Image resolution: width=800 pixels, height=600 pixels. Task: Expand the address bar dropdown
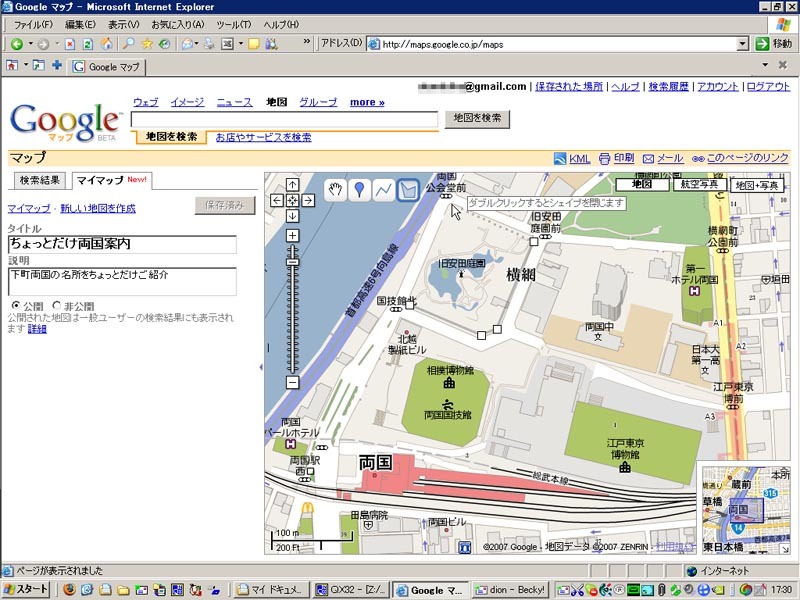click(x=743, y=44)
